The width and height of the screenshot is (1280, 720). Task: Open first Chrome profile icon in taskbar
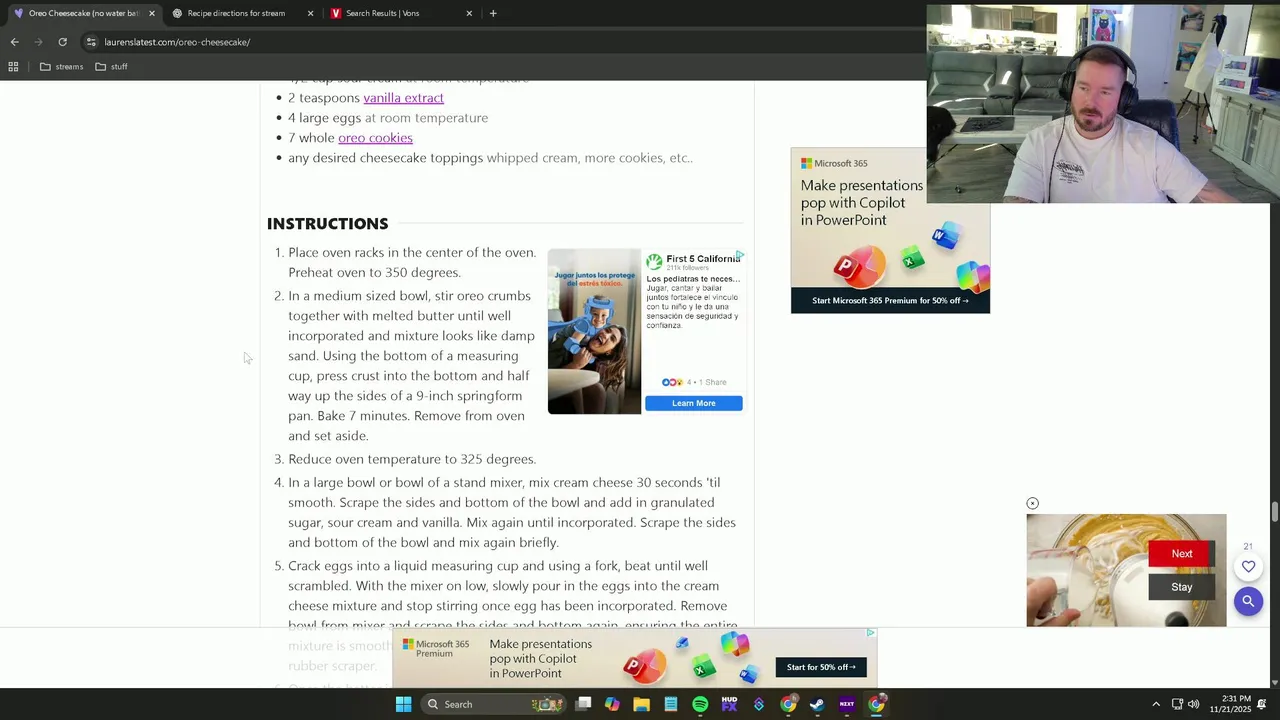coord(788,704)
